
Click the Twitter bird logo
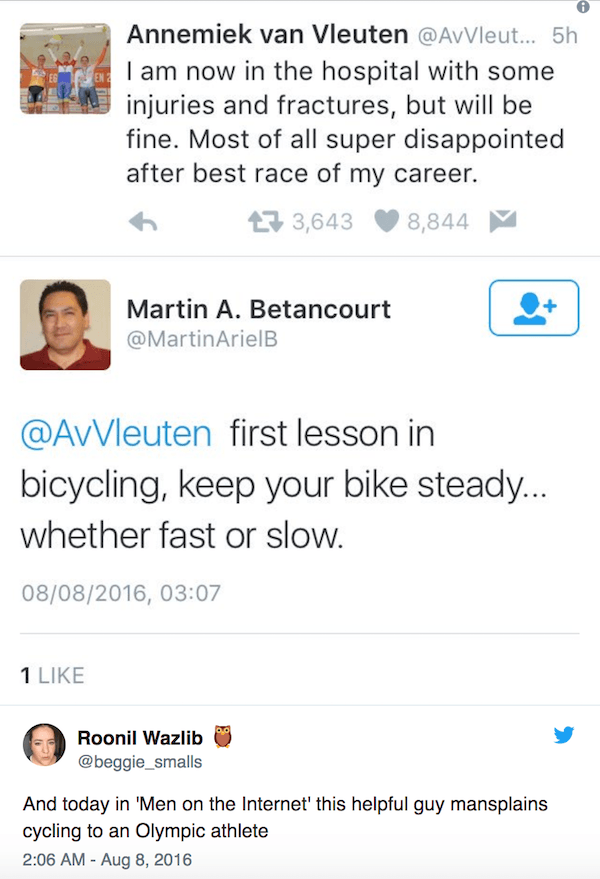coord(564,736)
